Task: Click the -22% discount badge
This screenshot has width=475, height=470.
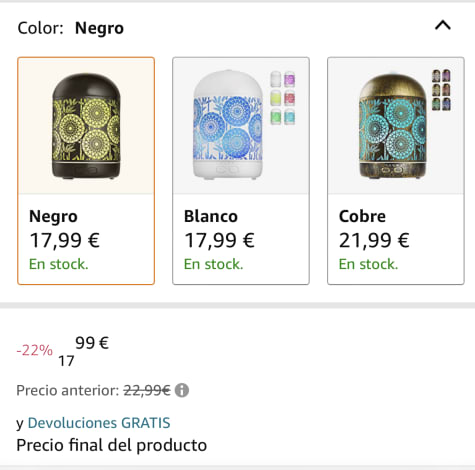Action: click(35, 350)
